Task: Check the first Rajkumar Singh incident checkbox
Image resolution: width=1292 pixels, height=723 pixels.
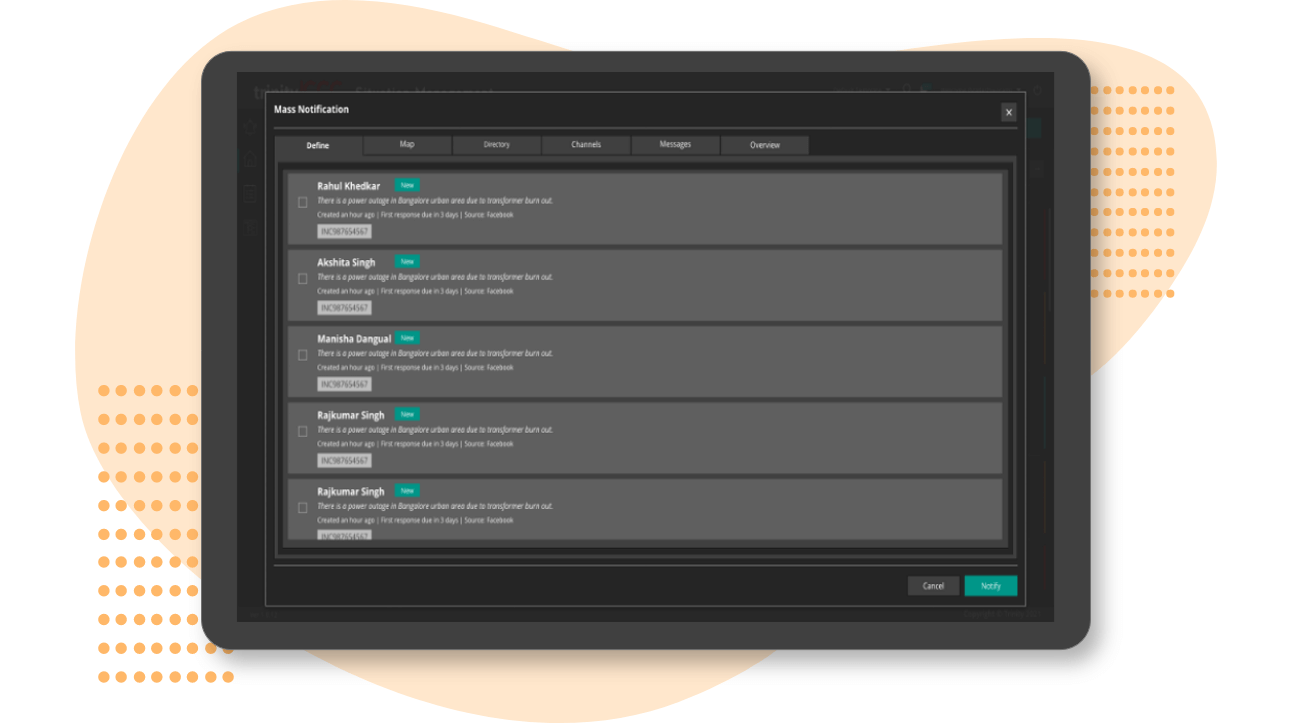Action: (x=302, y=432)
